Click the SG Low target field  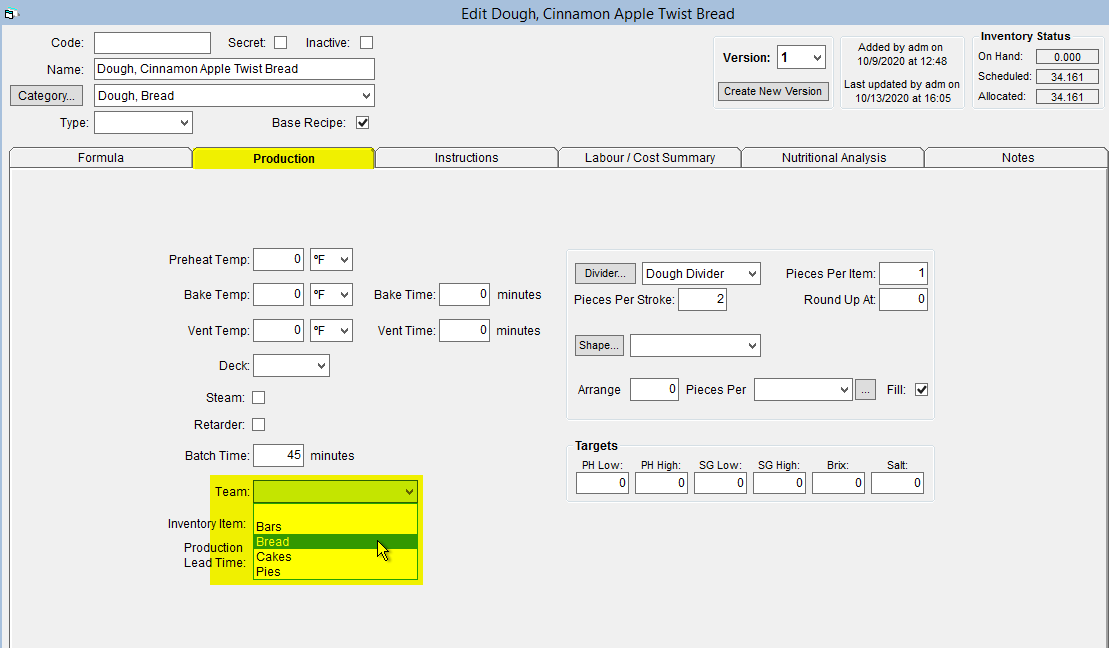(720, 483)
